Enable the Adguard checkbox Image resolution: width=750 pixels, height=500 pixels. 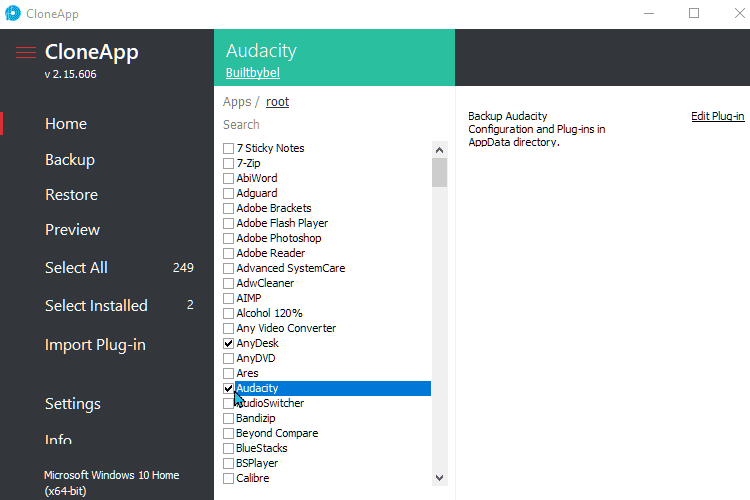[229, 193]
